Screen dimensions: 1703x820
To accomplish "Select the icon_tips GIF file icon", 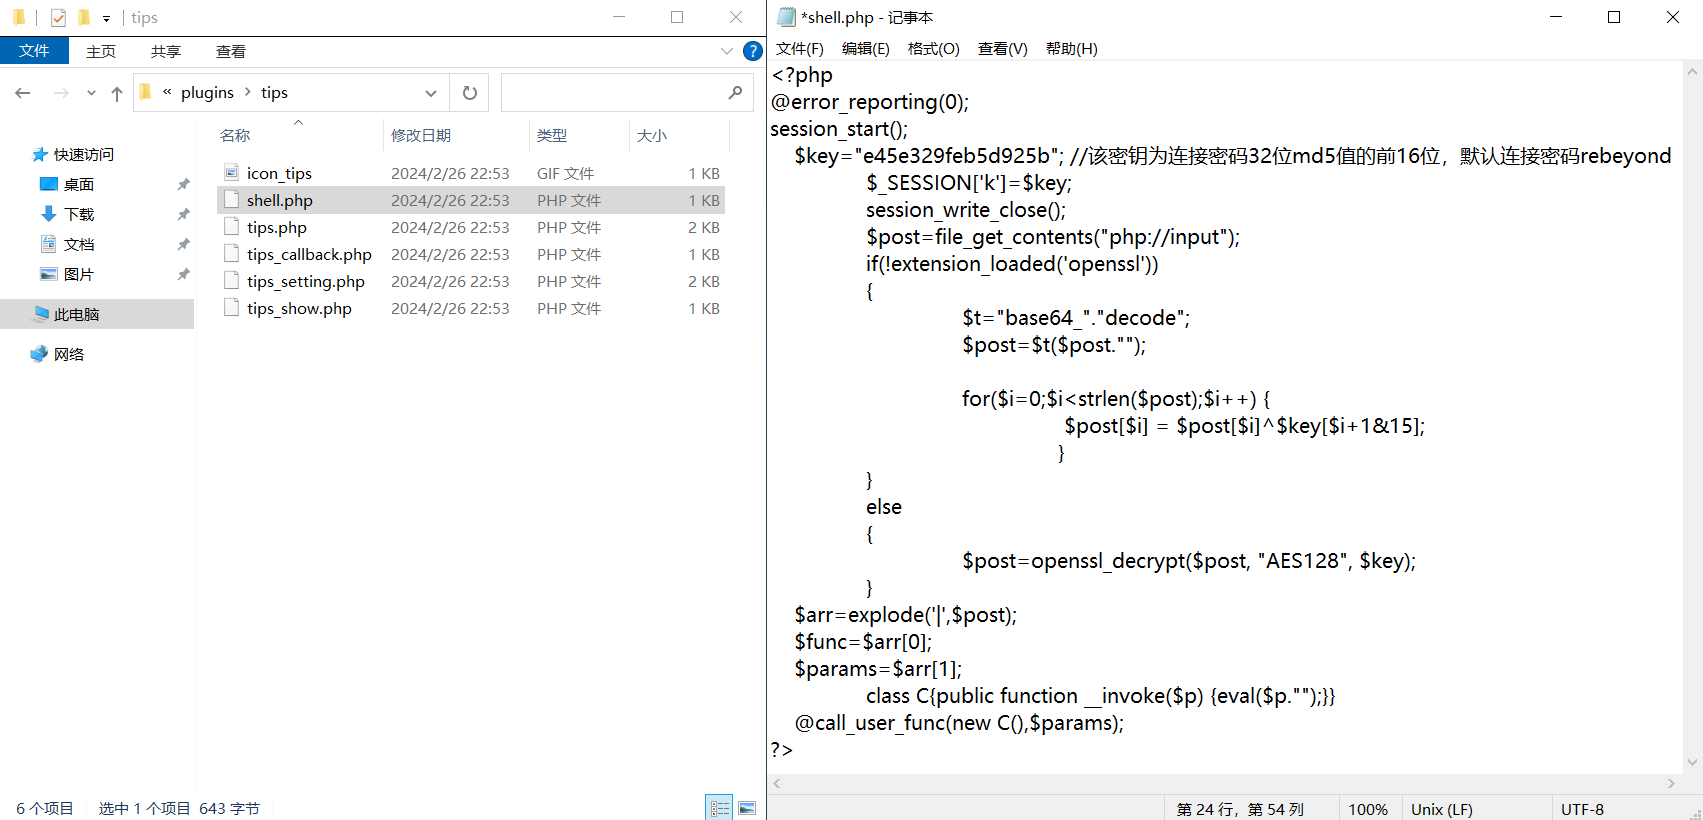I will point(231,173).
